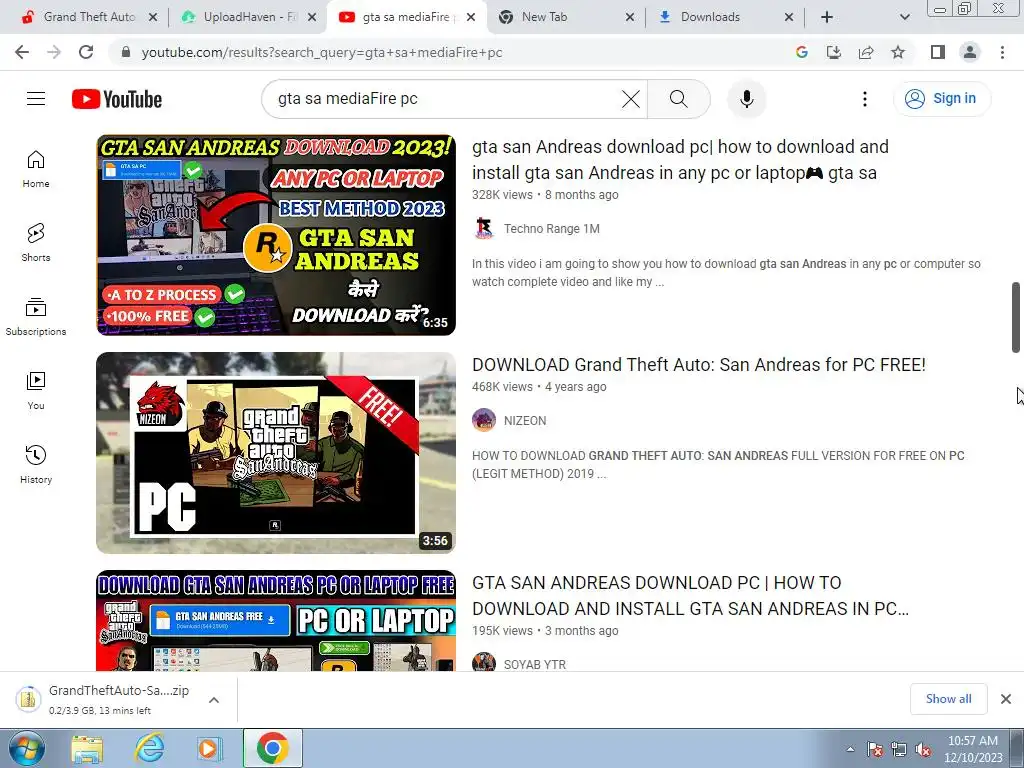Expand download item options chevron
1024x768 pixels.
(214, 700)
